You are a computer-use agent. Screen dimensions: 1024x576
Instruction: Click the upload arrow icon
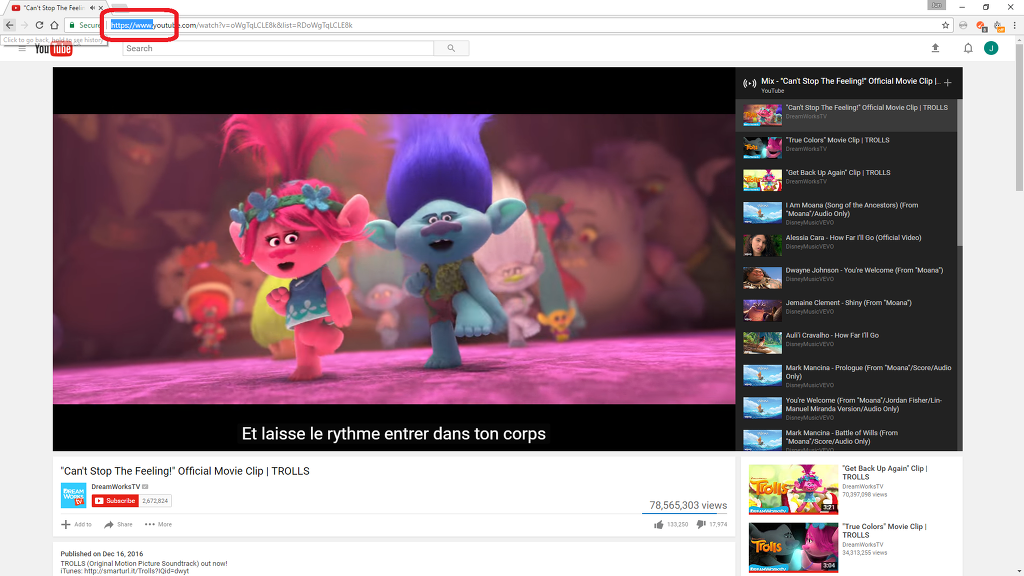pos(935,48)
